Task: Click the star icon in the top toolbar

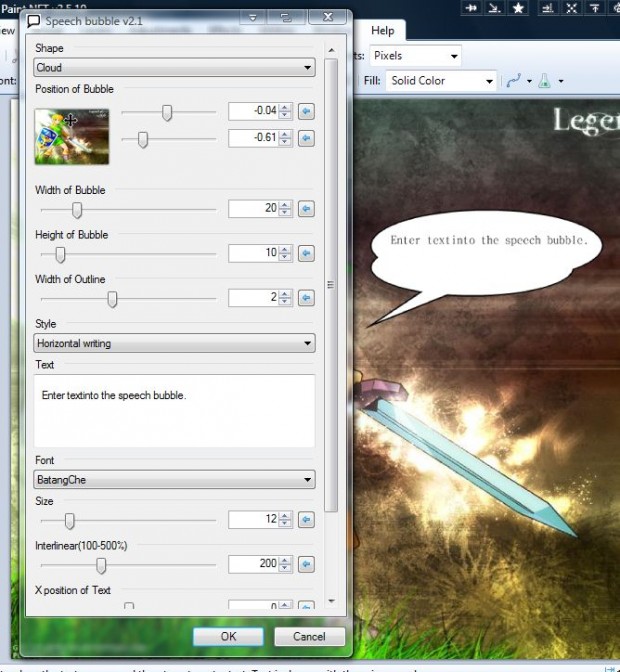Action: pos(518,8)
